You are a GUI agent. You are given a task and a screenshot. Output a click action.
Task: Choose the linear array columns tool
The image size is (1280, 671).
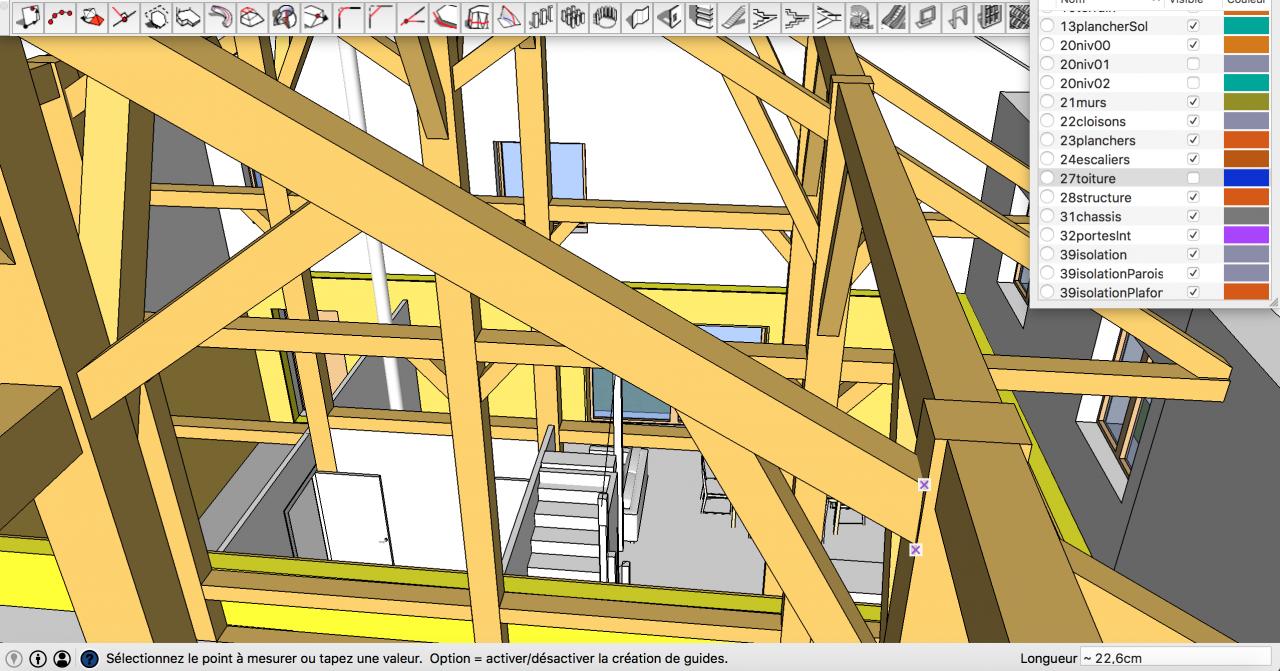point(542,16)
